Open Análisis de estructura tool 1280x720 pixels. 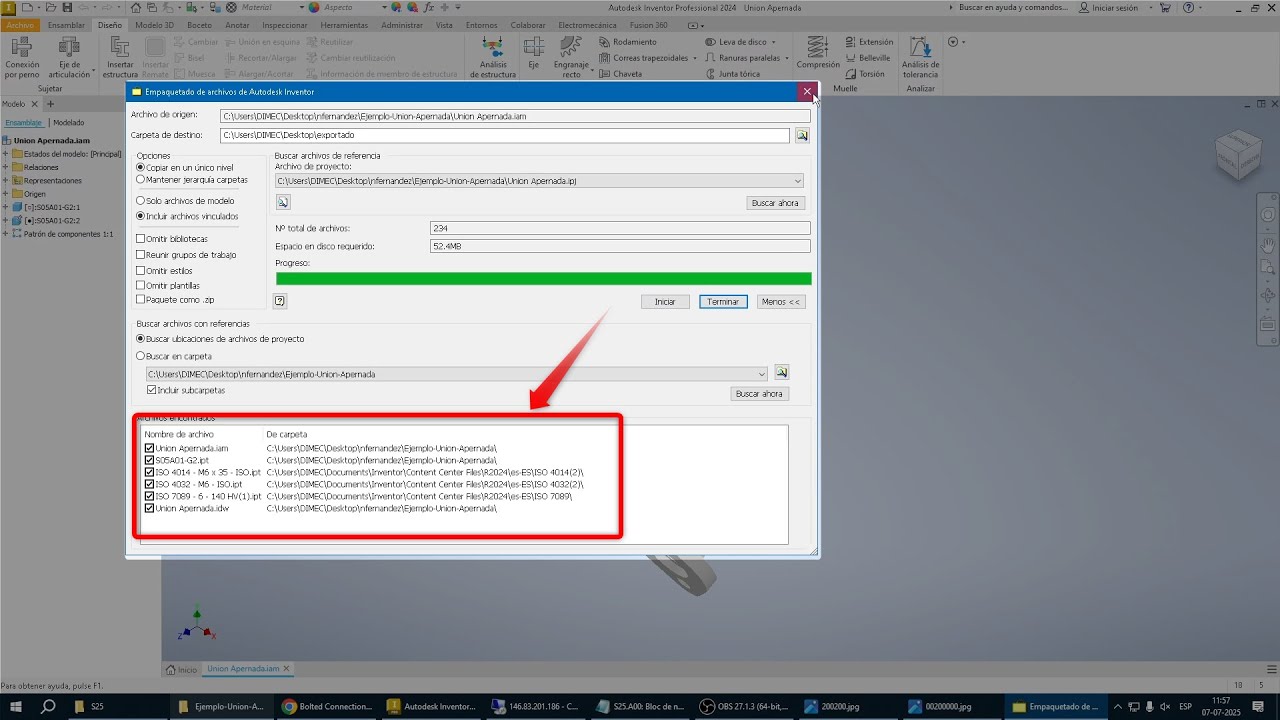pyautogui.click(x=492, y=56)
